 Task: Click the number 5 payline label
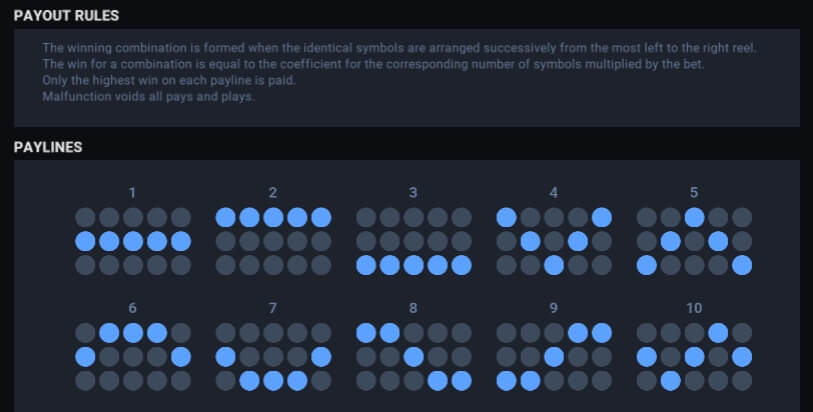[694, 193]
